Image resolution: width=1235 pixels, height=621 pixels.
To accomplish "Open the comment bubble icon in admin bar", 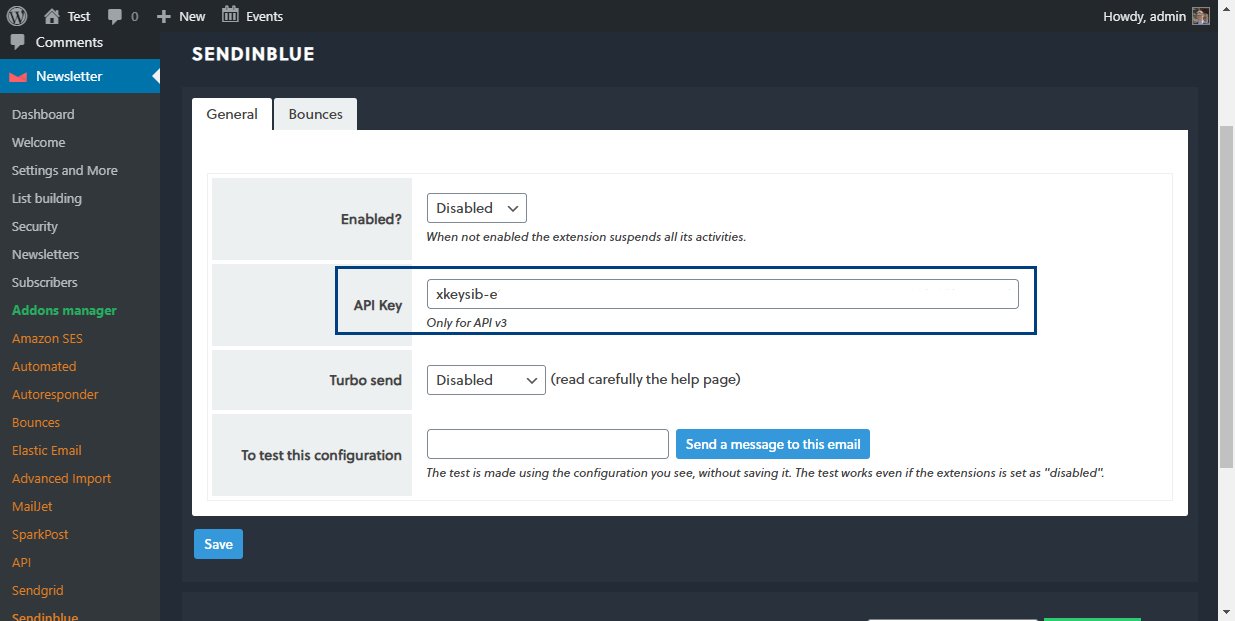I will (117, 15).
